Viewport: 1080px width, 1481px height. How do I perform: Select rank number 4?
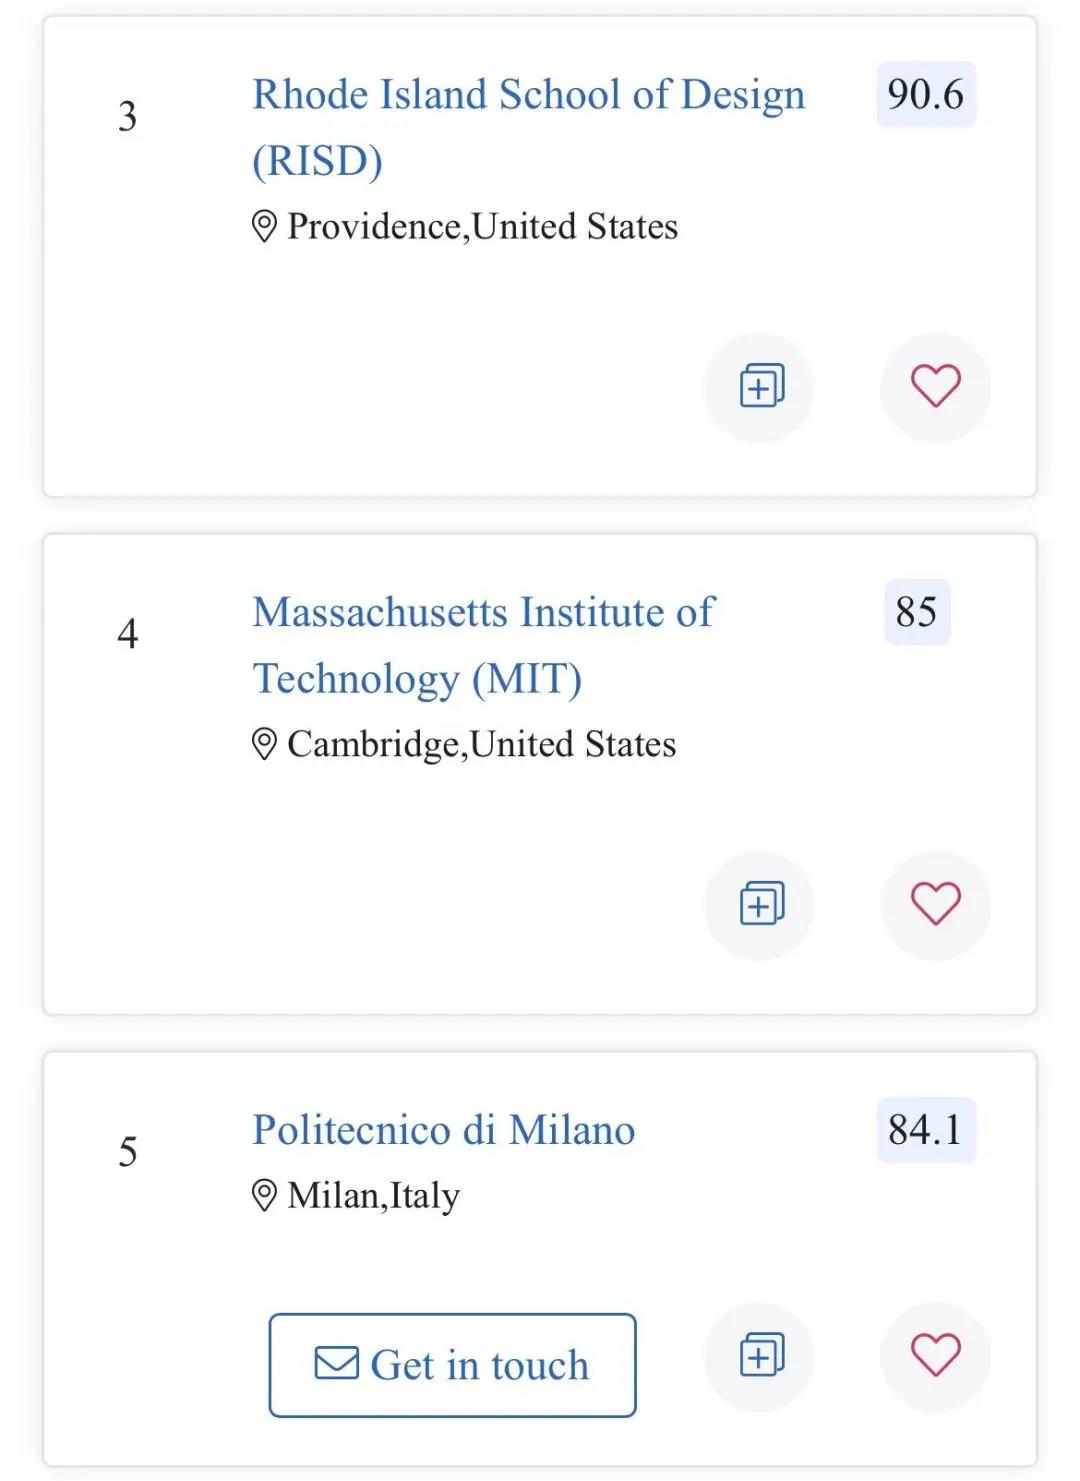[127, 634]
